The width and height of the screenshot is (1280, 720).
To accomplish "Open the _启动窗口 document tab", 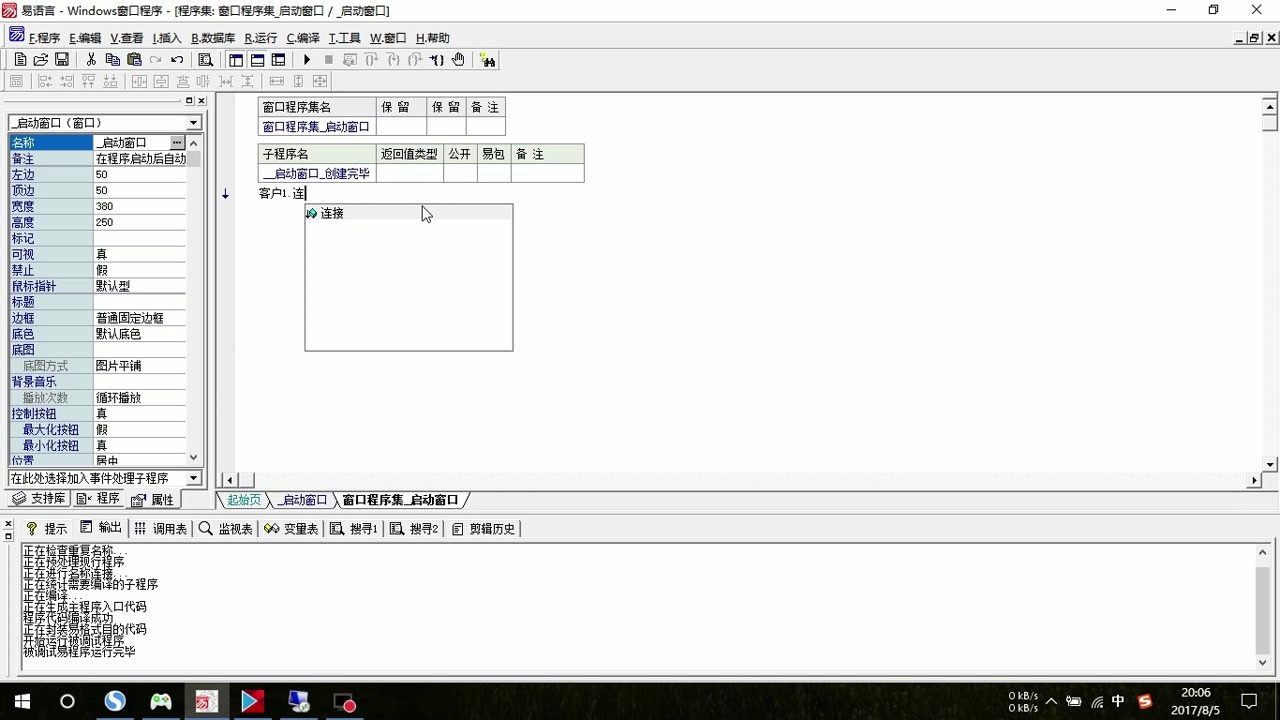I will point(302,500).
